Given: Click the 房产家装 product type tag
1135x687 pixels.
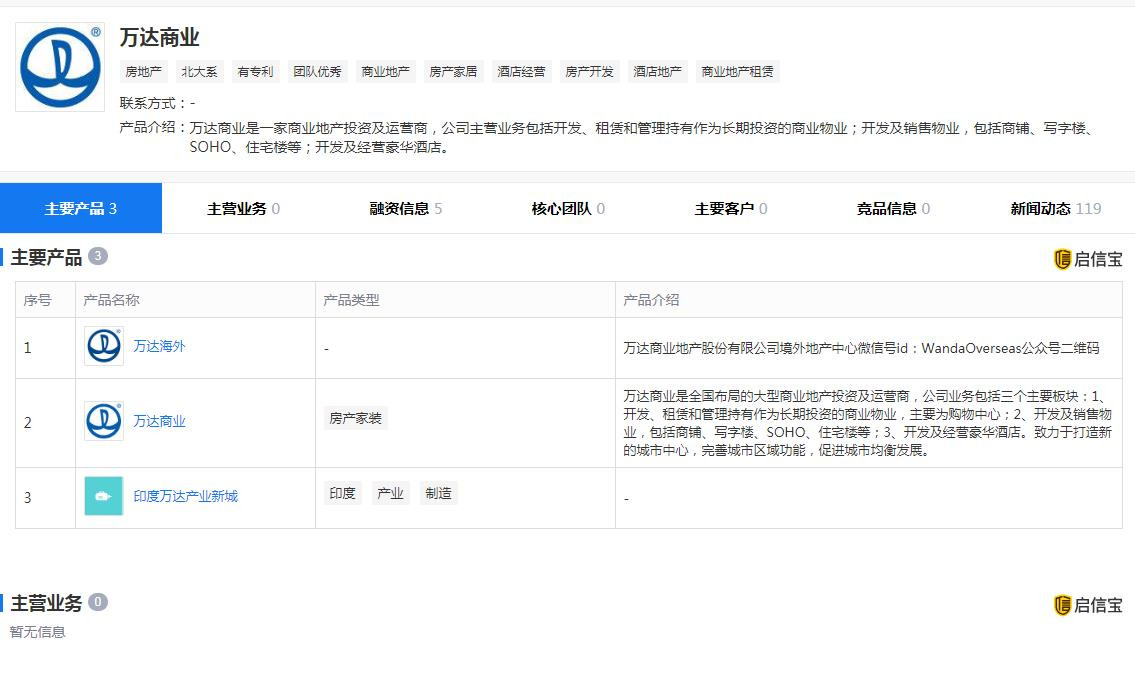Looking at the screenshot, I should 355,418.
